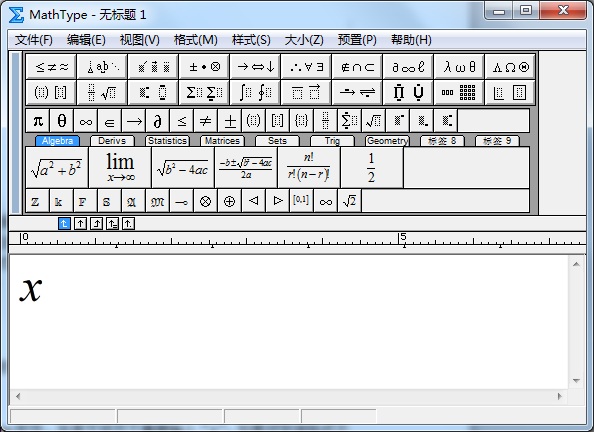Insert the circled times symbol from bottom bar
This screenshot has width=594, height=432.
[x=205, y=201]
